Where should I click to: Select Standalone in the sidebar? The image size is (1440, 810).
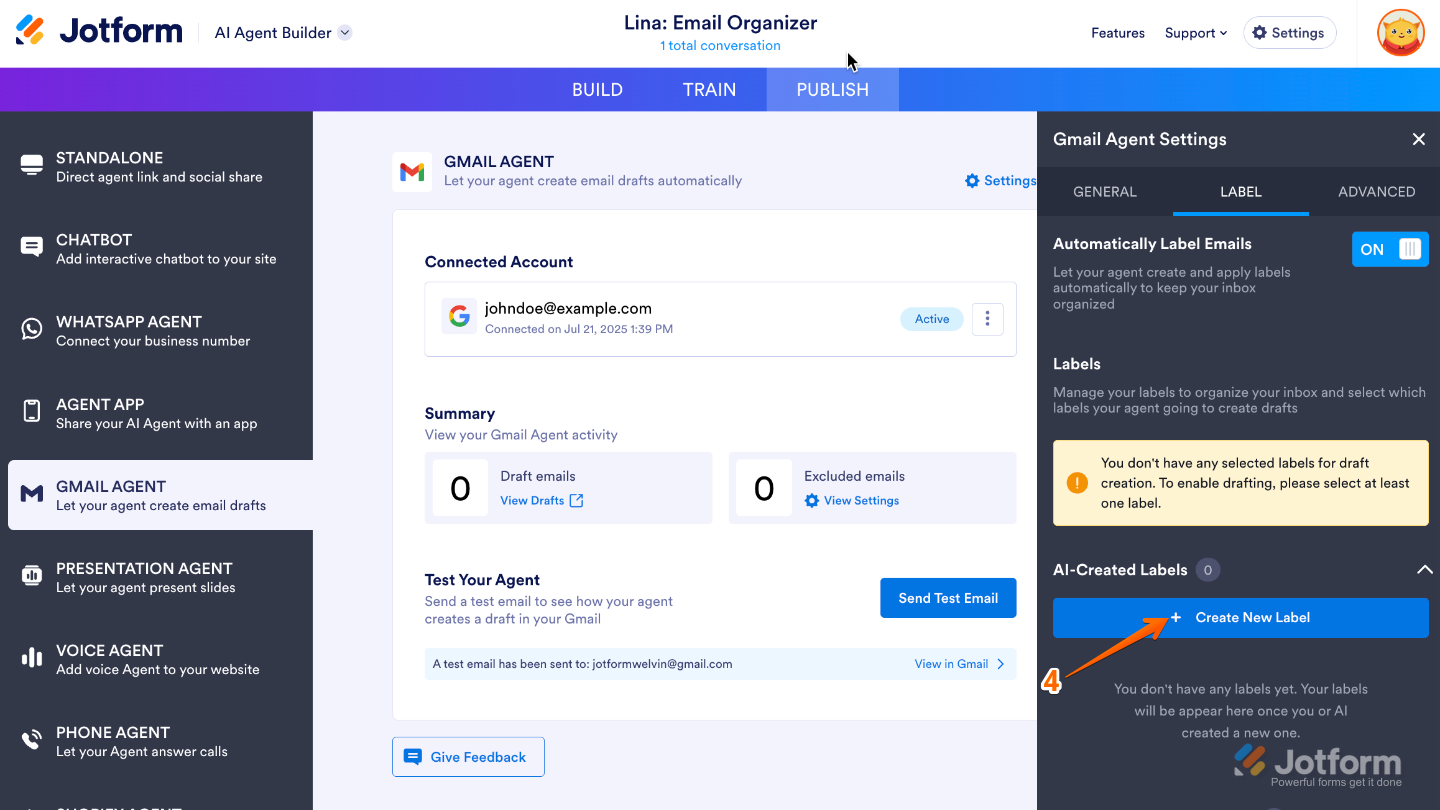(x=156, y=166)
